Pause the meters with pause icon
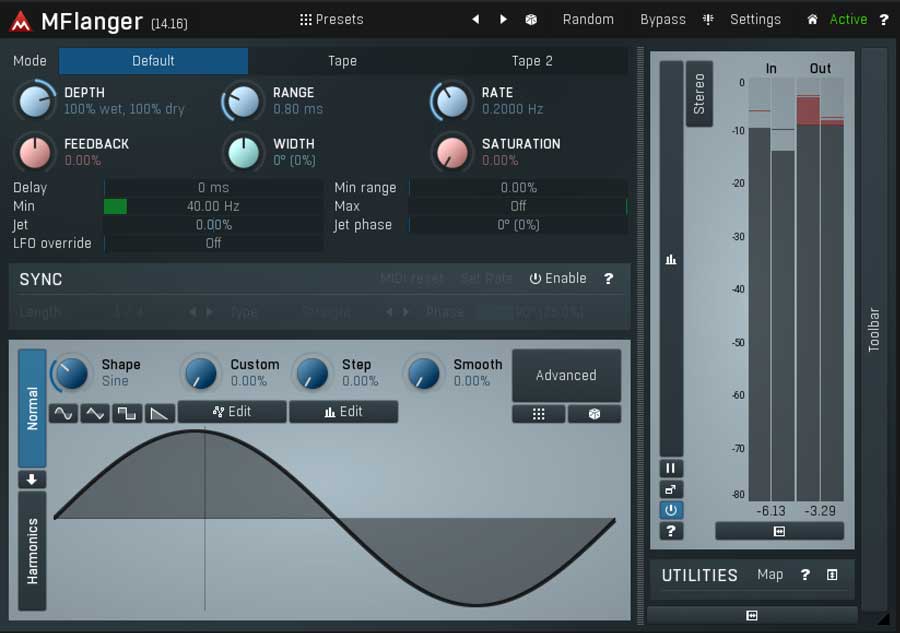The height and width of the screenshot is (633, 900). click(671, 468)
